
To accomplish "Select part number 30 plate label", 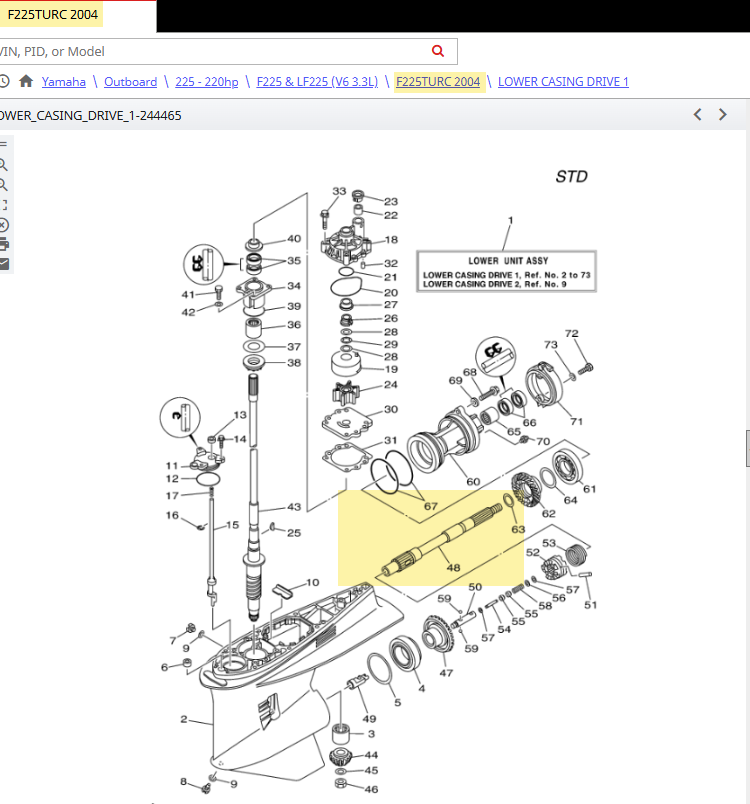I will pyautogui.click(x=391, y=409).
